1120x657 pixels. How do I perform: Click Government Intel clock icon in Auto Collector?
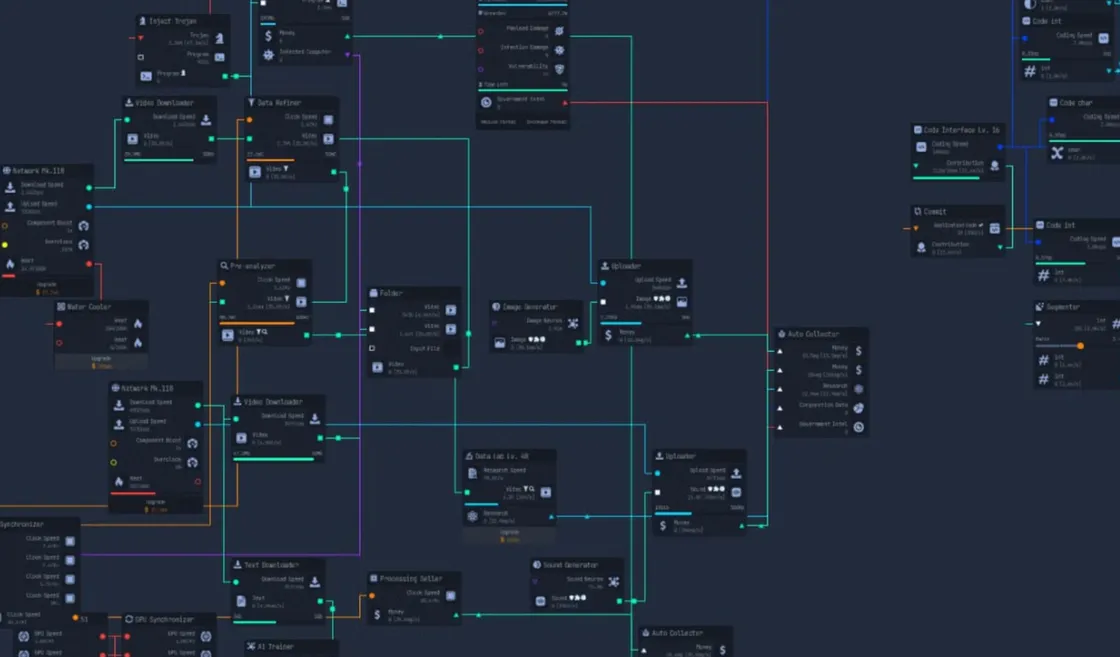(858, 427)
